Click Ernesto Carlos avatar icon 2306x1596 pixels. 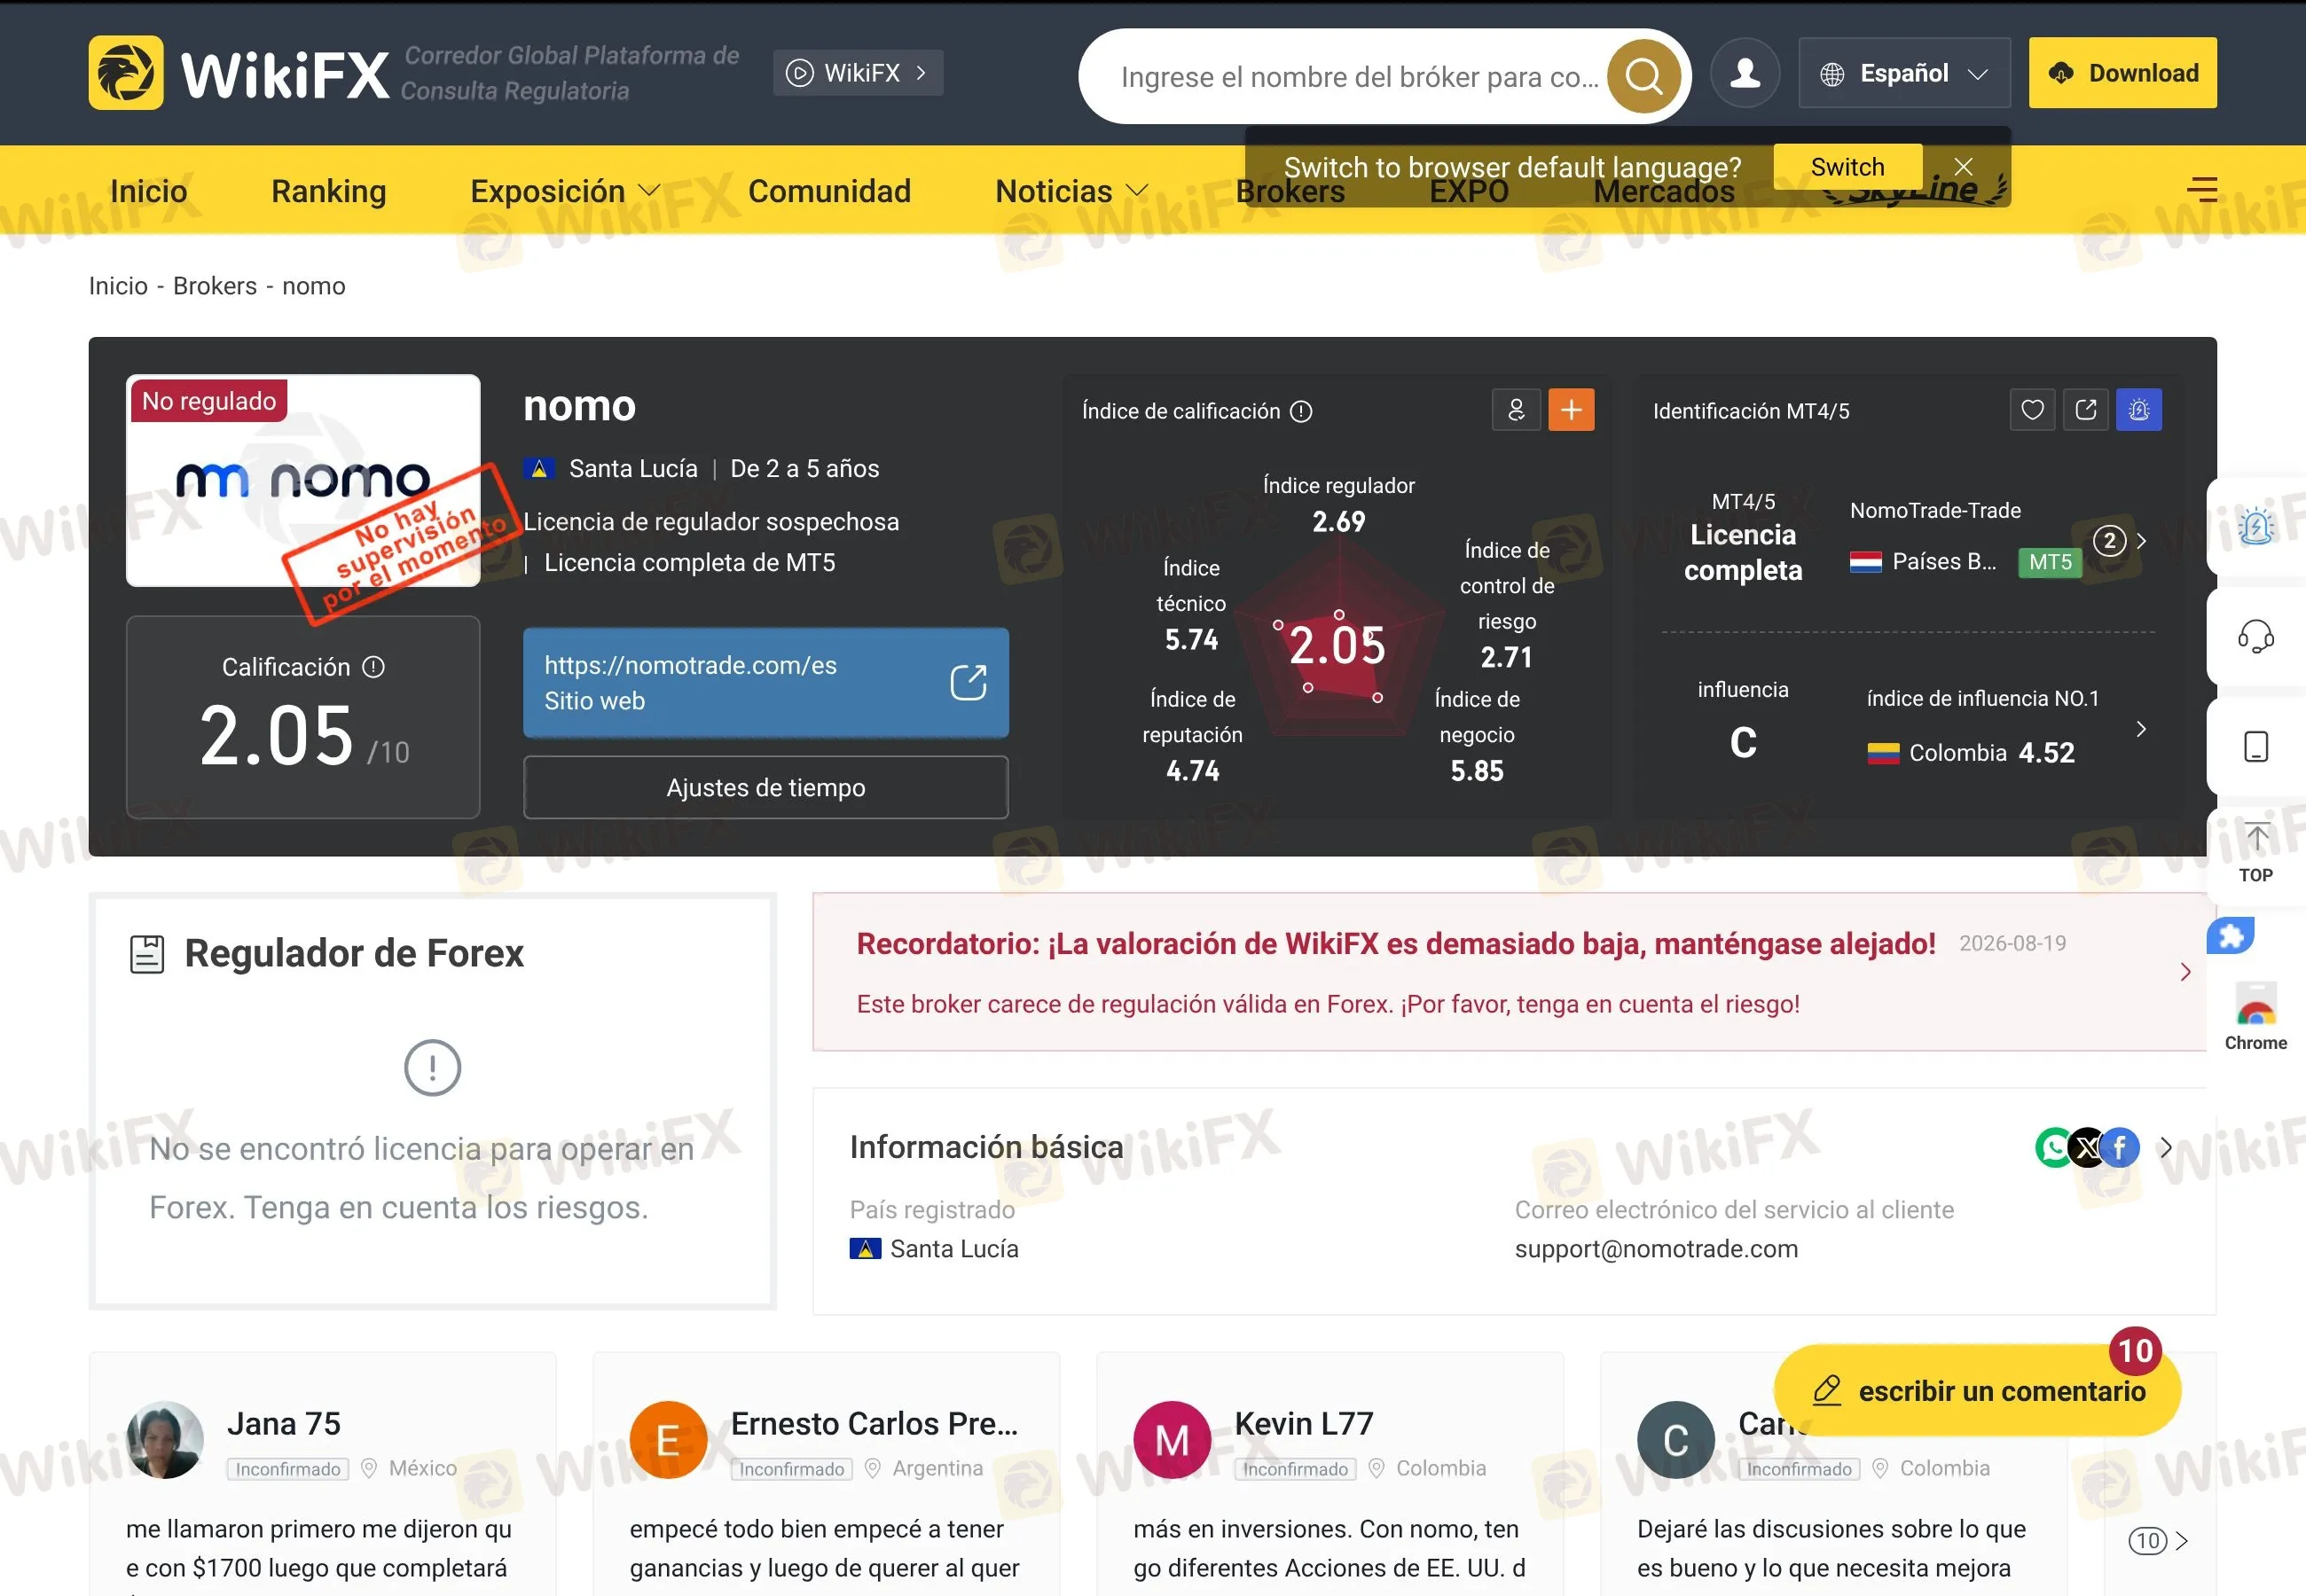668,1440
